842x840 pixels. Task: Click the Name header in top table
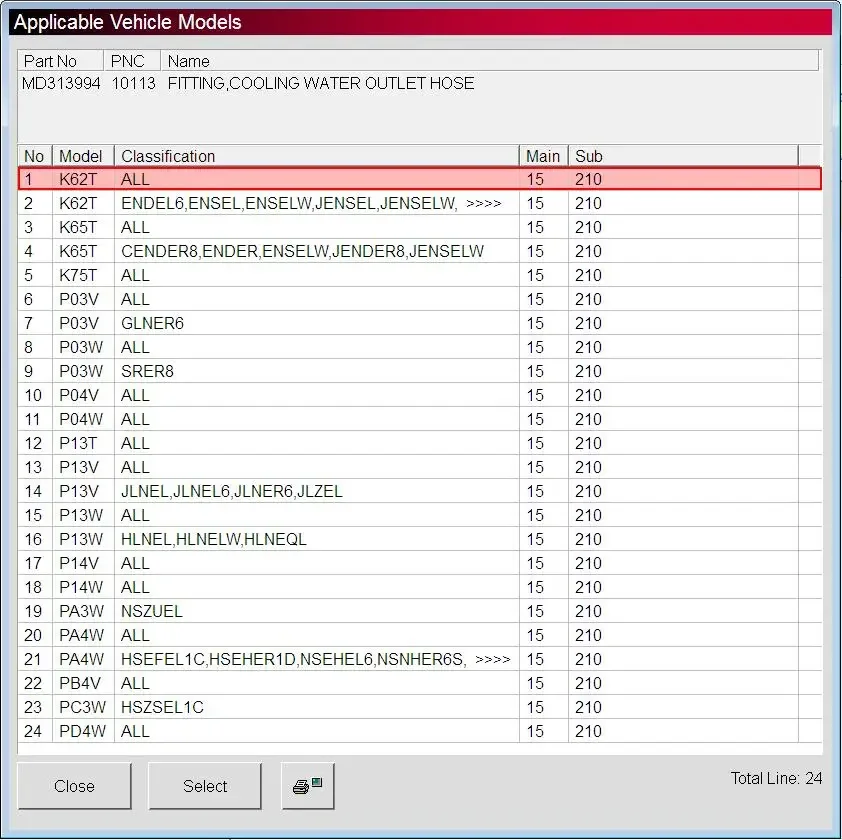tap(489, 61)
